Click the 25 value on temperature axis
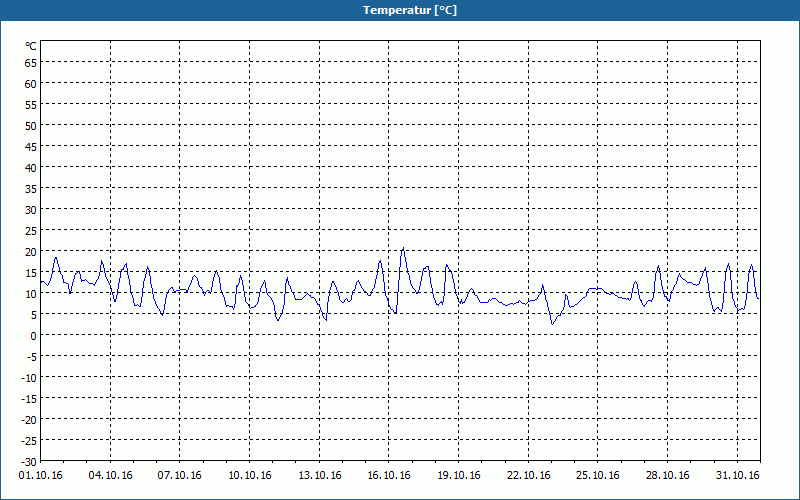Viewport: 800px width, 500px height. [31, 231]
